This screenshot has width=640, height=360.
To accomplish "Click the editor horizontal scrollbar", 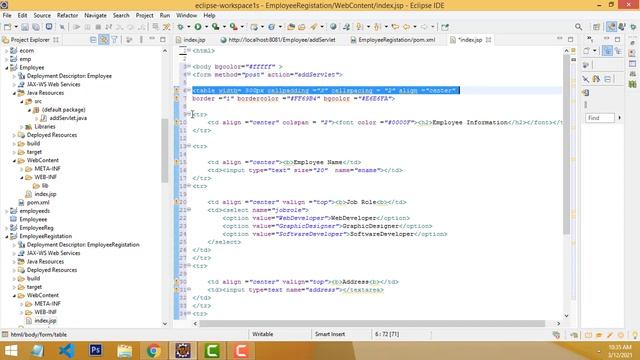I will [371, 323].
